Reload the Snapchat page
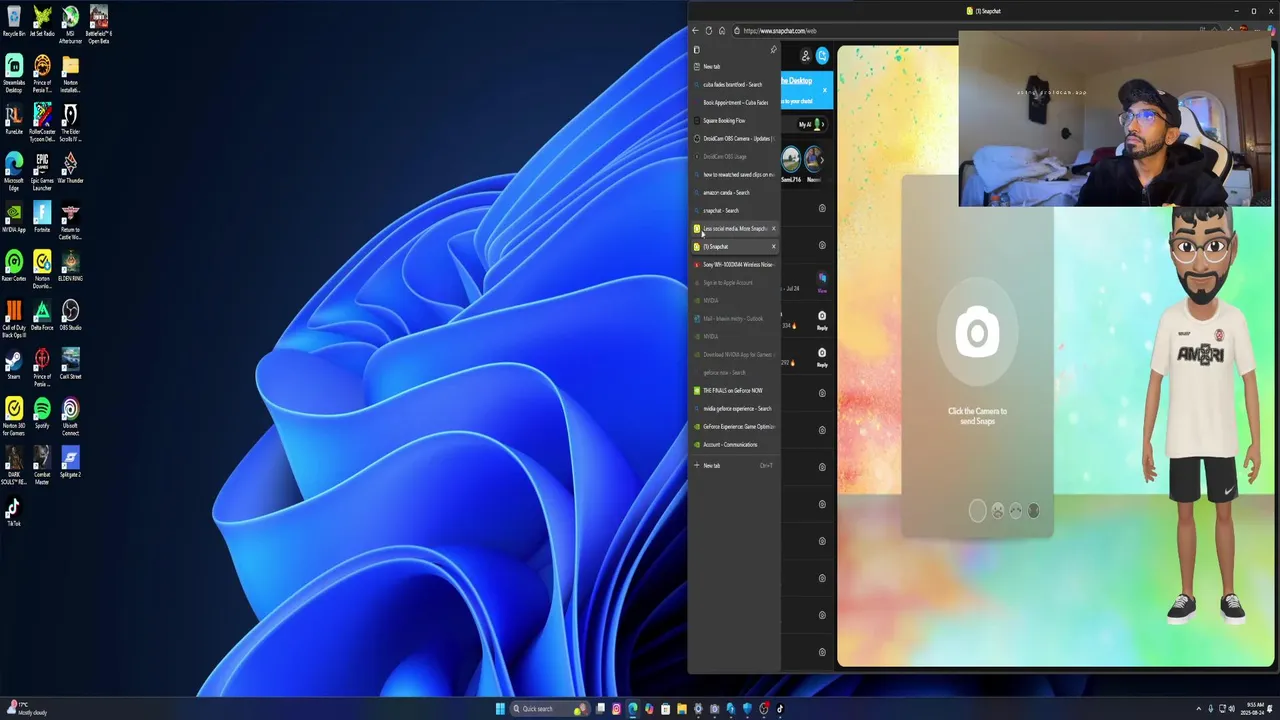The height and width of the screenshot is (720, 1280). click(709, 30)
